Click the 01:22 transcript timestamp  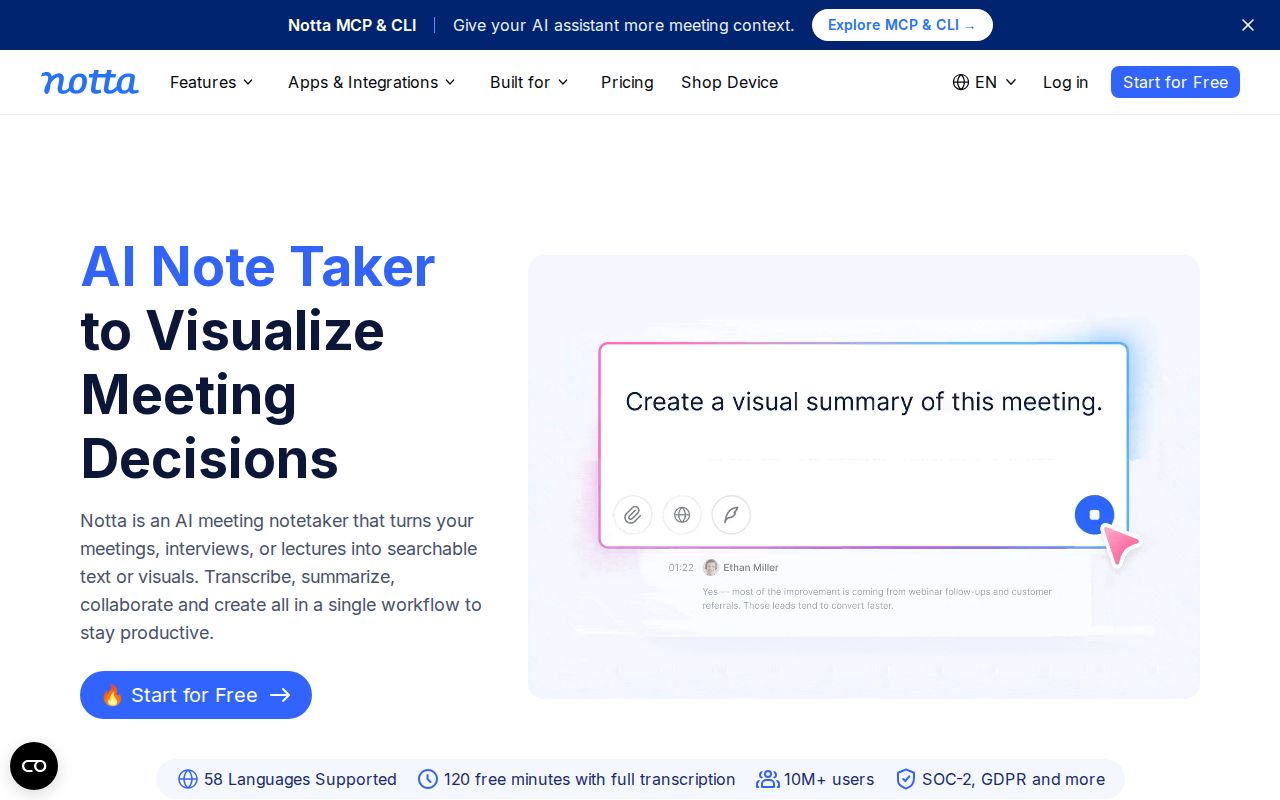pyautogui.click(x=681, y=567)
